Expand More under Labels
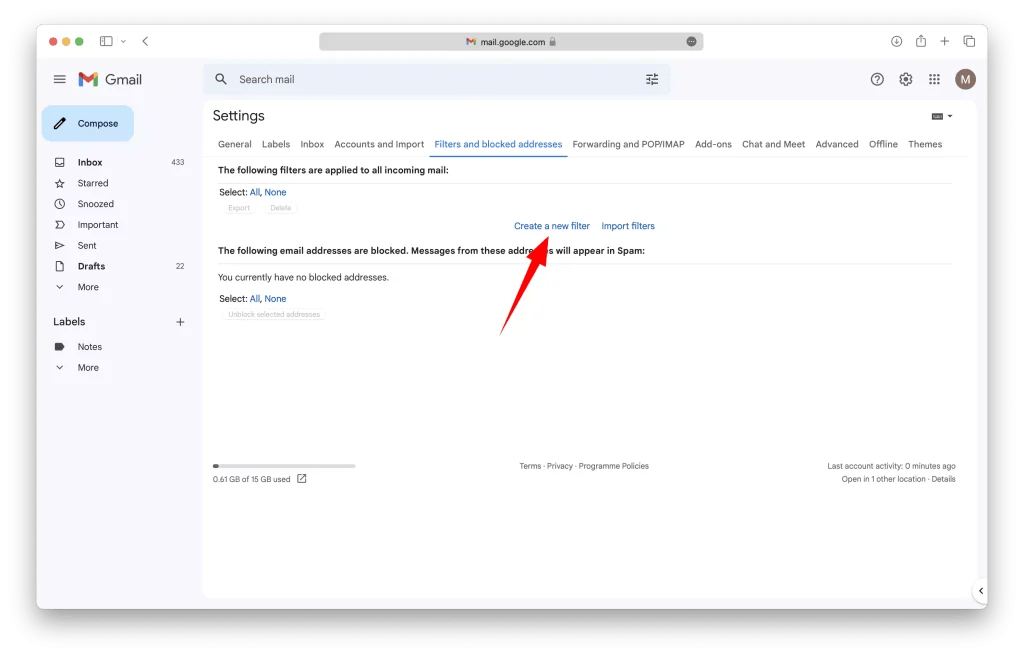 [x=88, y=367]
